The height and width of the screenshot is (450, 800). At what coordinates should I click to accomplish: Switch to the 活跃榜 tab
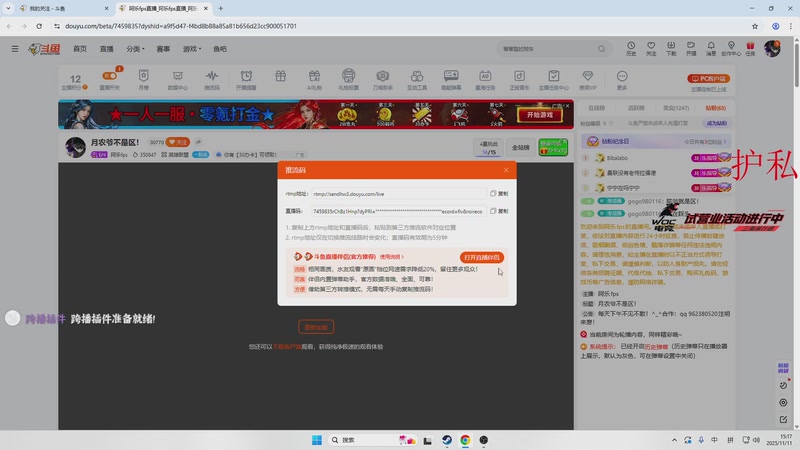coord(636,108)
